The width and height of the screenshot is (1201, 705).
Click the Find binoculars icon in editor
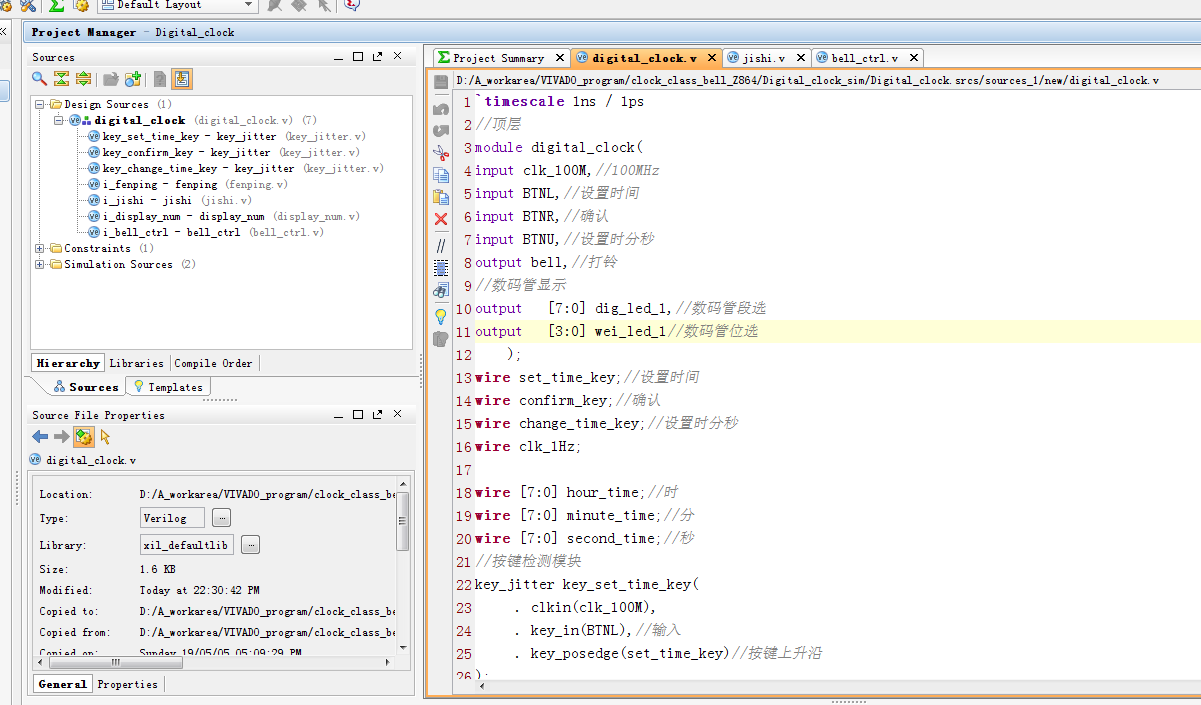pyautogui.click(x=441, y=290)
